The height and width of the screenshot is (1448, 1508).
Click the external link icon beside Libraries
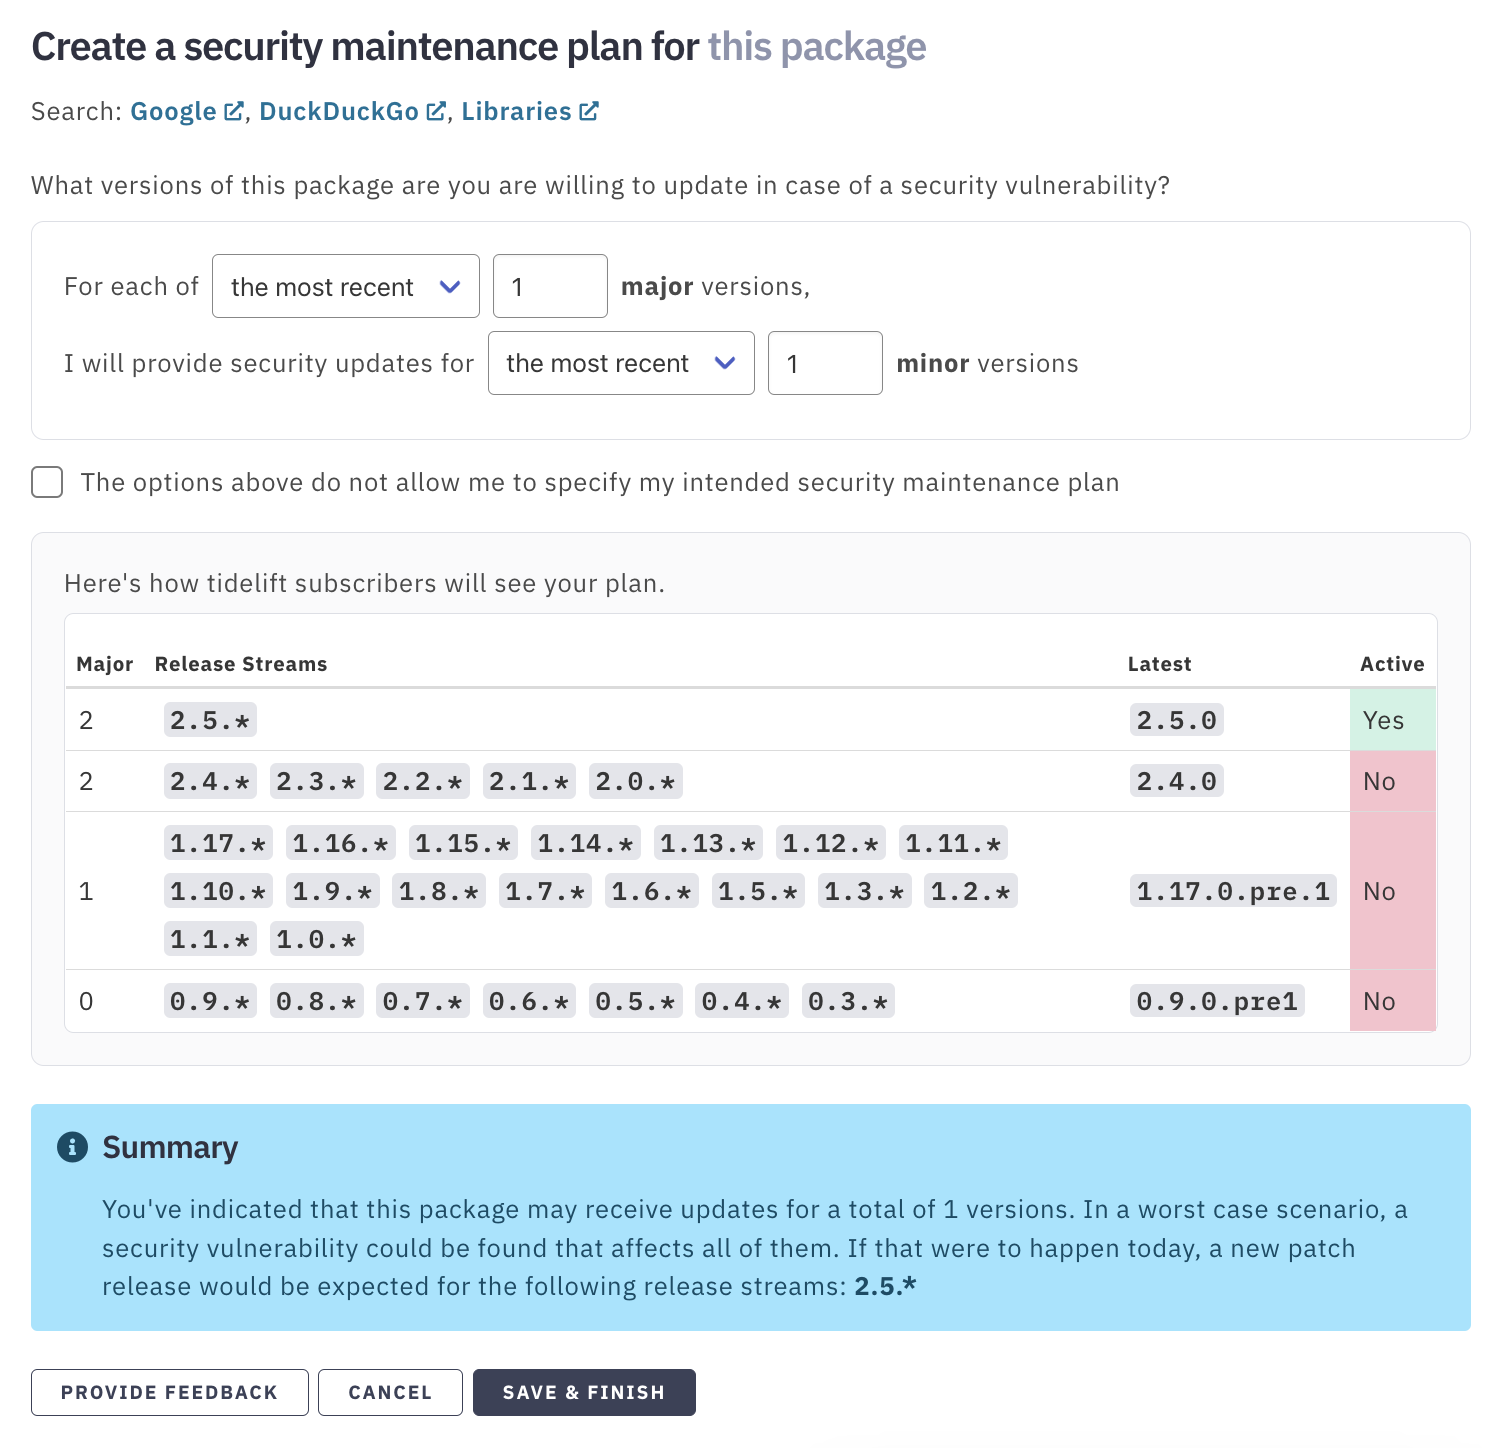coord(588,111)
